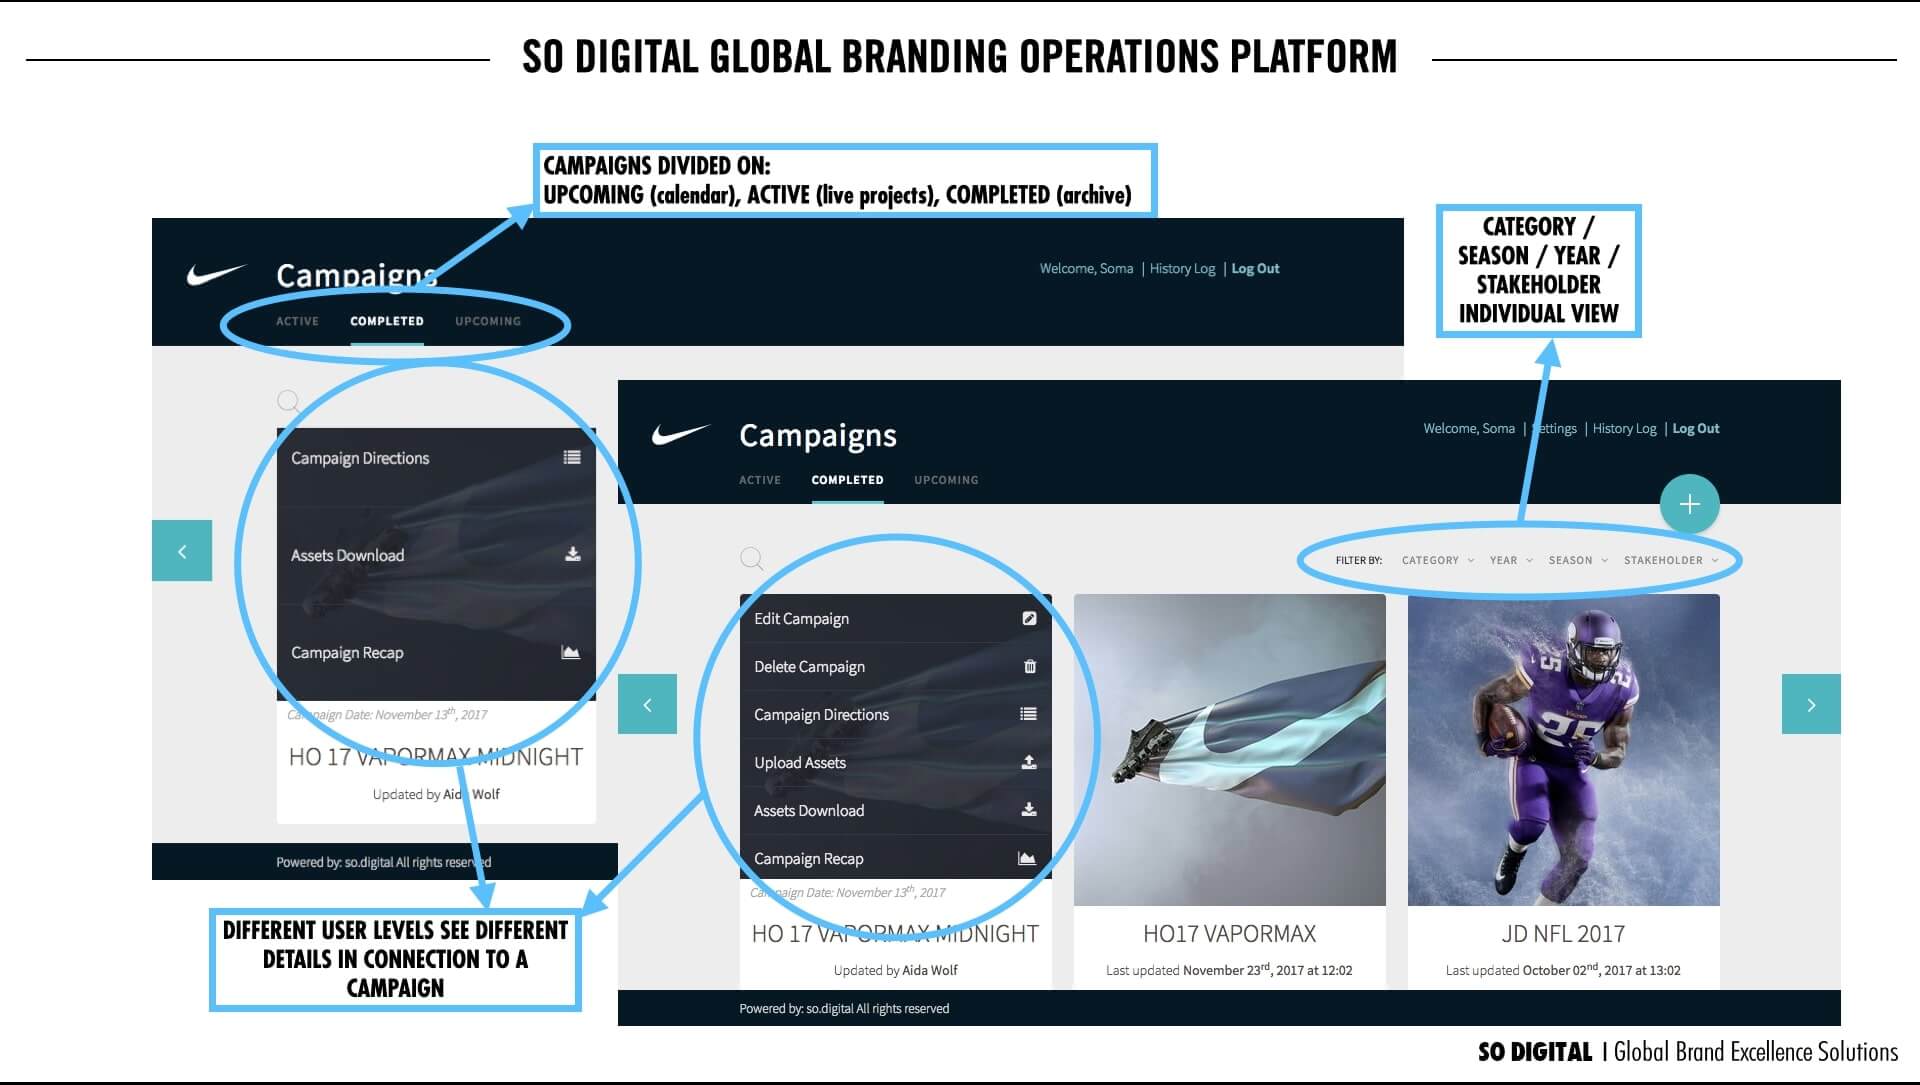Click HO 17 VAPORMAX MIDNIGHT title in back window

(x=436, y=757)
